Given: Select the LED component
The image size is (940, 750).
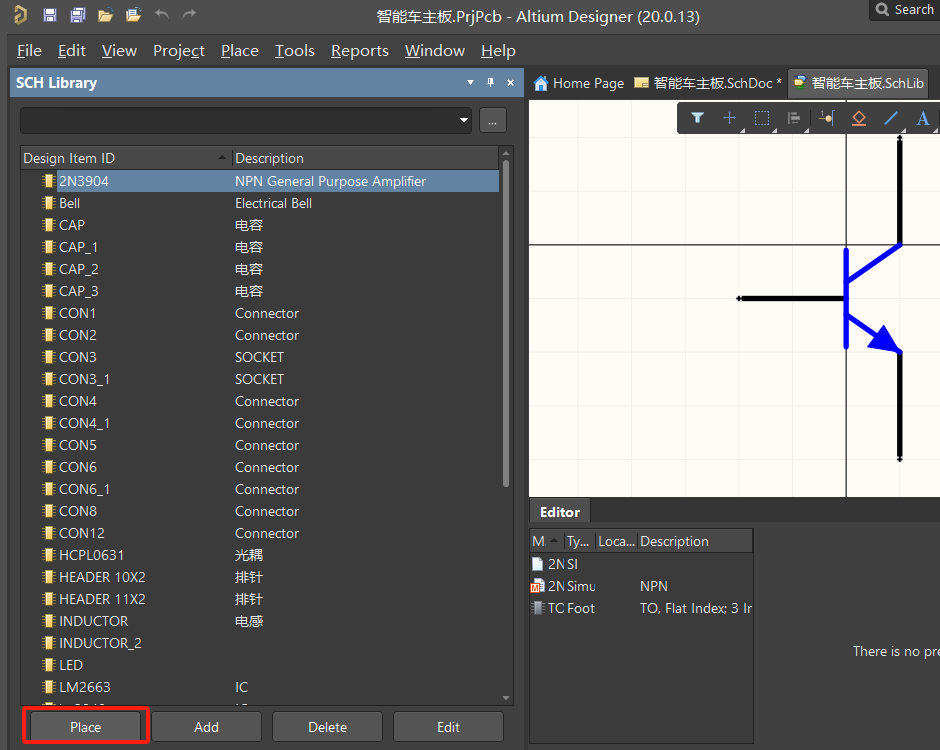Looking at the screenshot, I should click(260, 665).
